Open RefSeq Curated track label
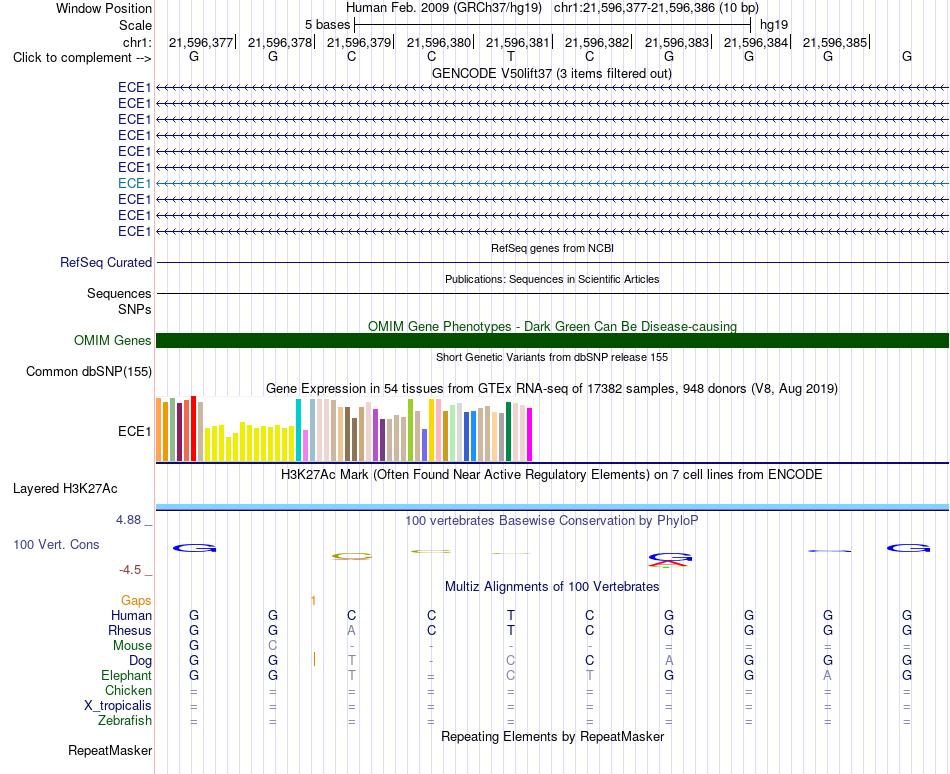Image resolution: width=950 pixels, height=774 pixels. [x=105, y=262]
